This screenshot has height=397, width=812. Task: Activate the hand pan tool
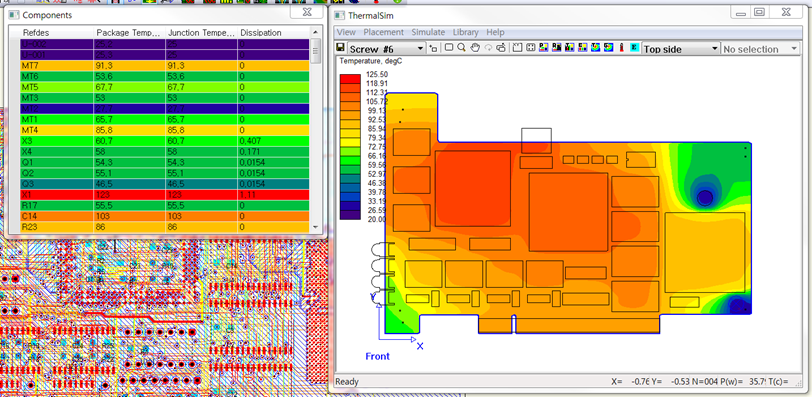475,48
